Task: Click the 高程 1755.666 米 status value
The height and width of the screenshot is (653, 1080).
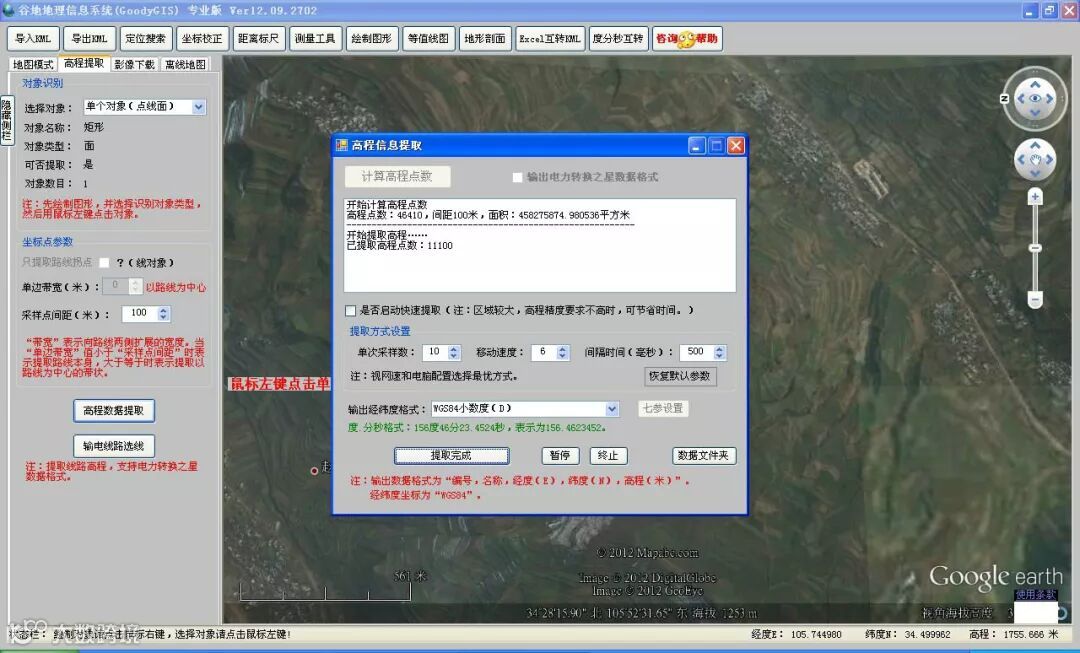Action: tap(1014, 634)
